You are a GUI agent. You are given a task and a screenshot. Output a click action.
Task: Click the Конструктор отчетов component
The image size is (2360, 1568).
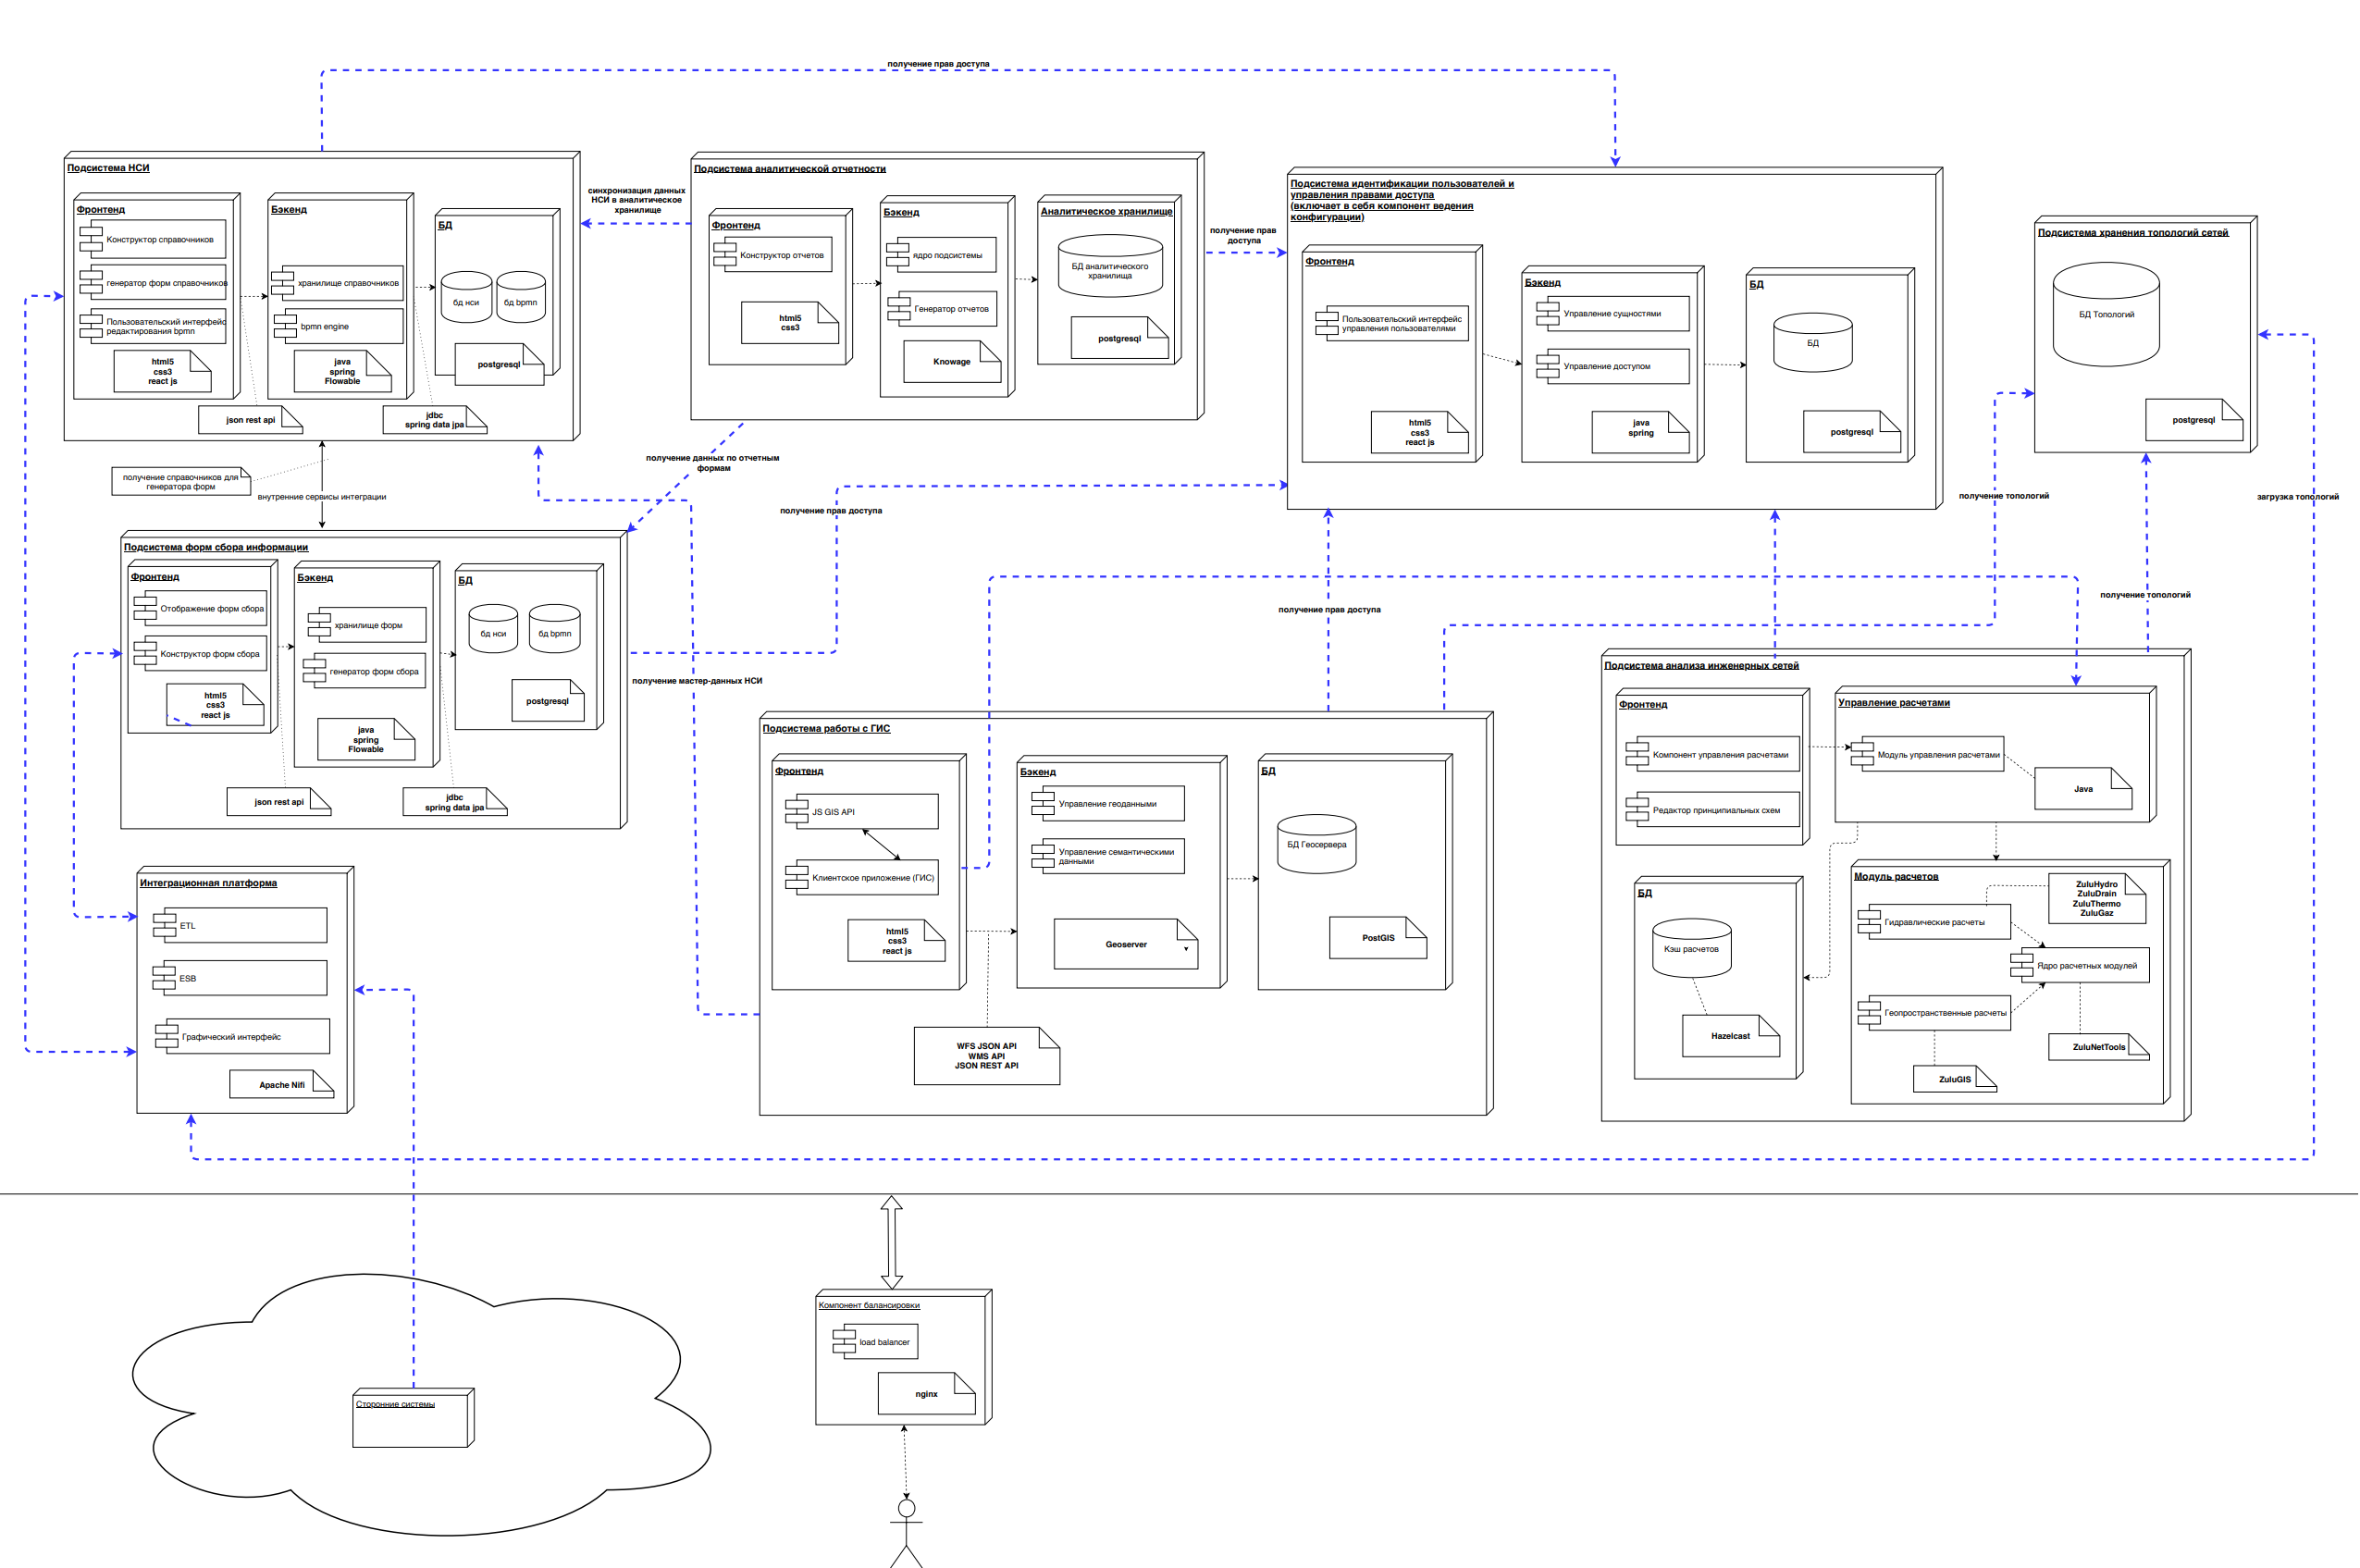(782, 255)
